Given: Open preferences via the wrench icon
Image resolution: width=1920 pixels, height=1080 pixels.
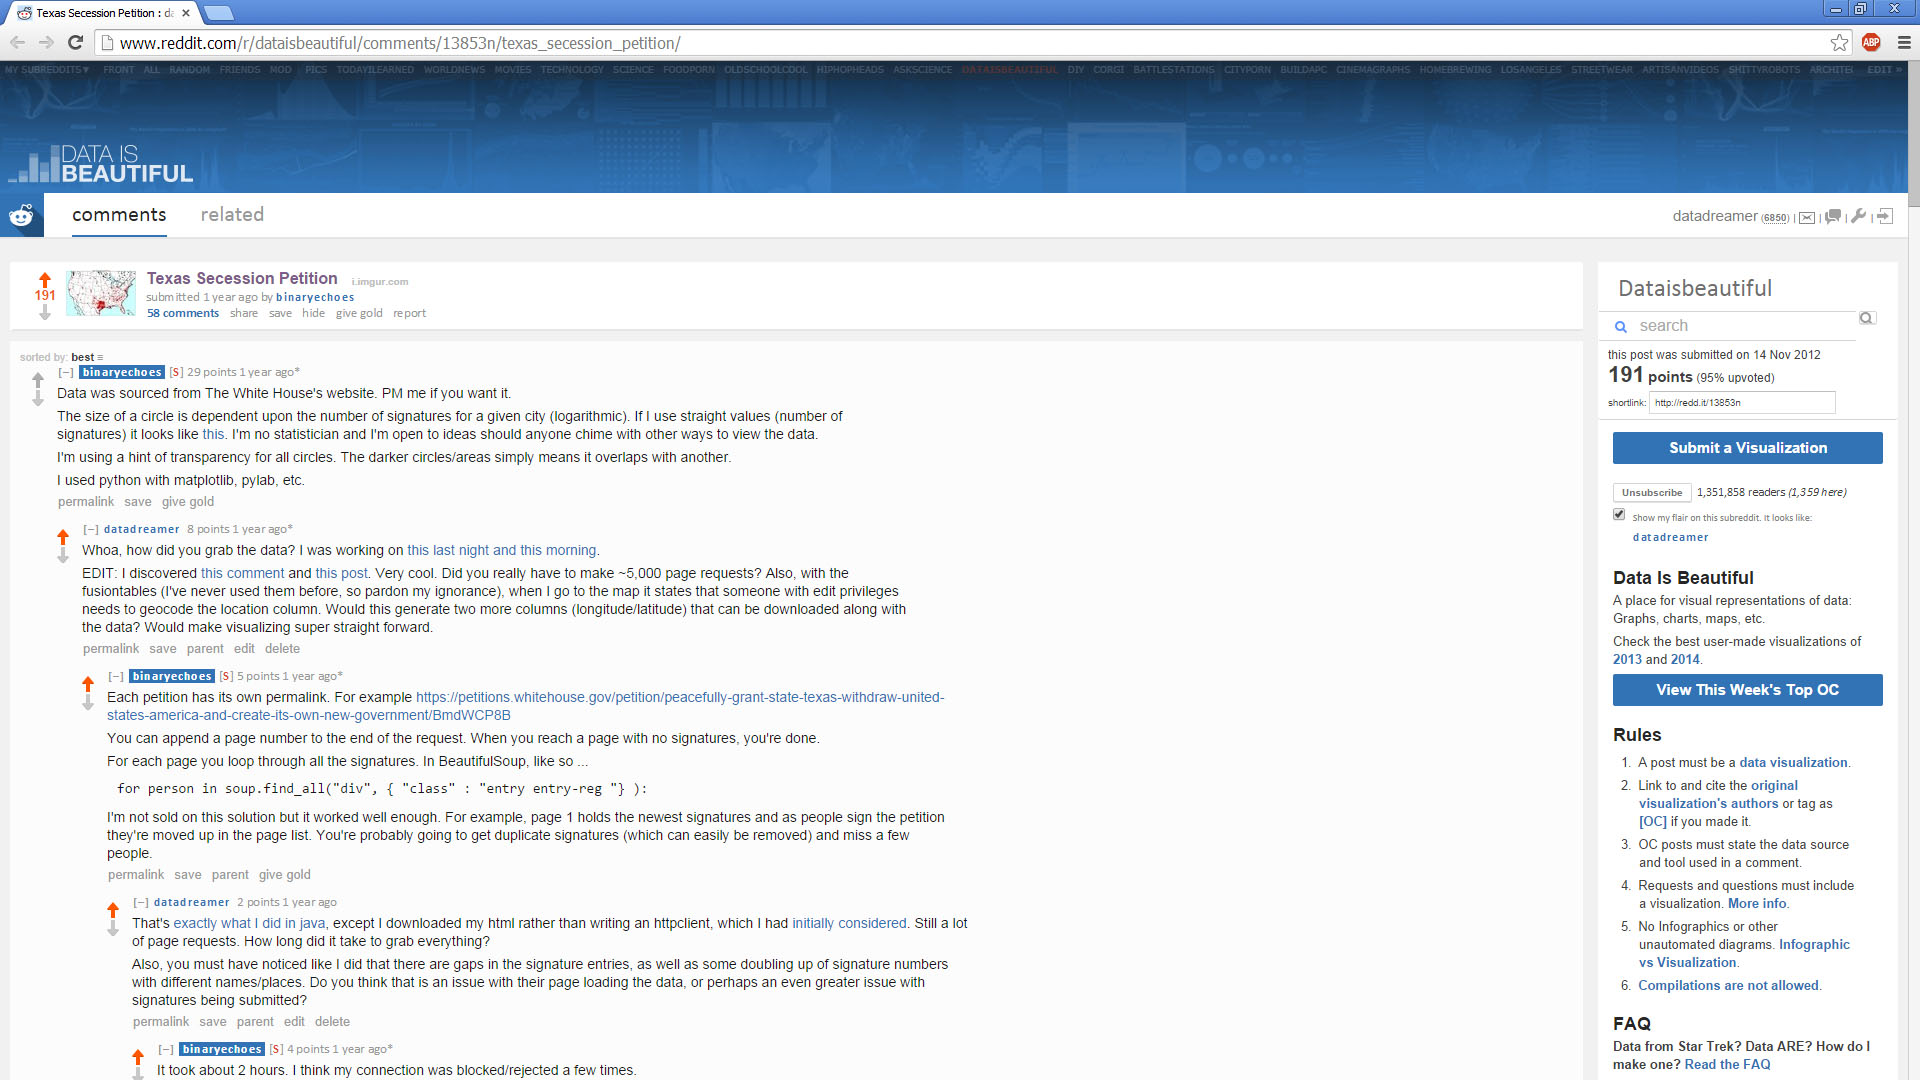Looking at the screenshot, I should [x=1859, y=216].
